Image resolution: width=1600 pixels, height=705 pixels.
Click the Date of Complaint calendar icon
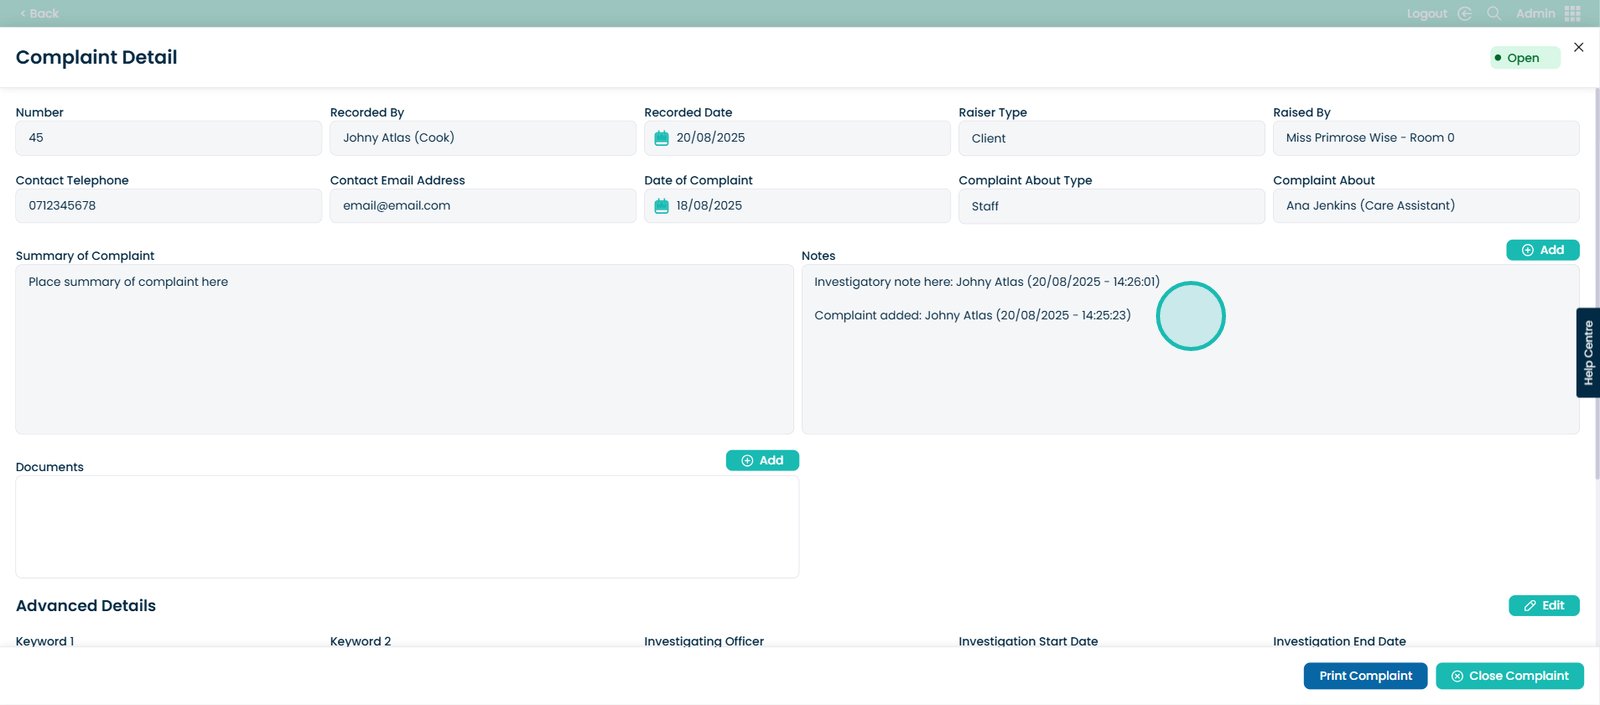pyautogui.click(x=661, y=206)
